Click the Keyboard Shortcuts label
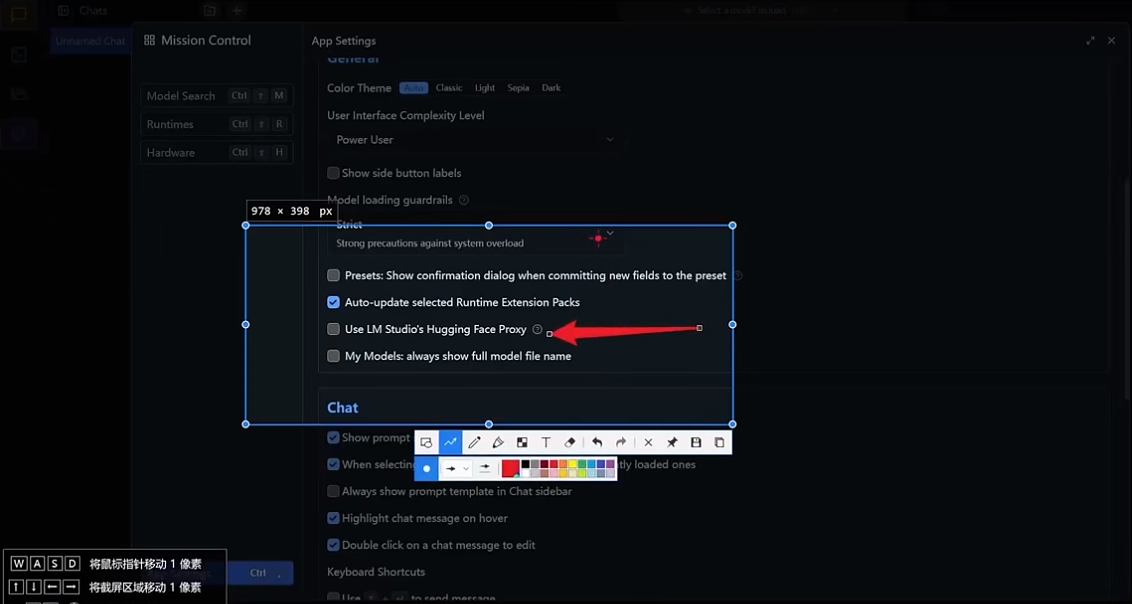The height and width of the screenshot is (604, 1132). pos(376,572)
